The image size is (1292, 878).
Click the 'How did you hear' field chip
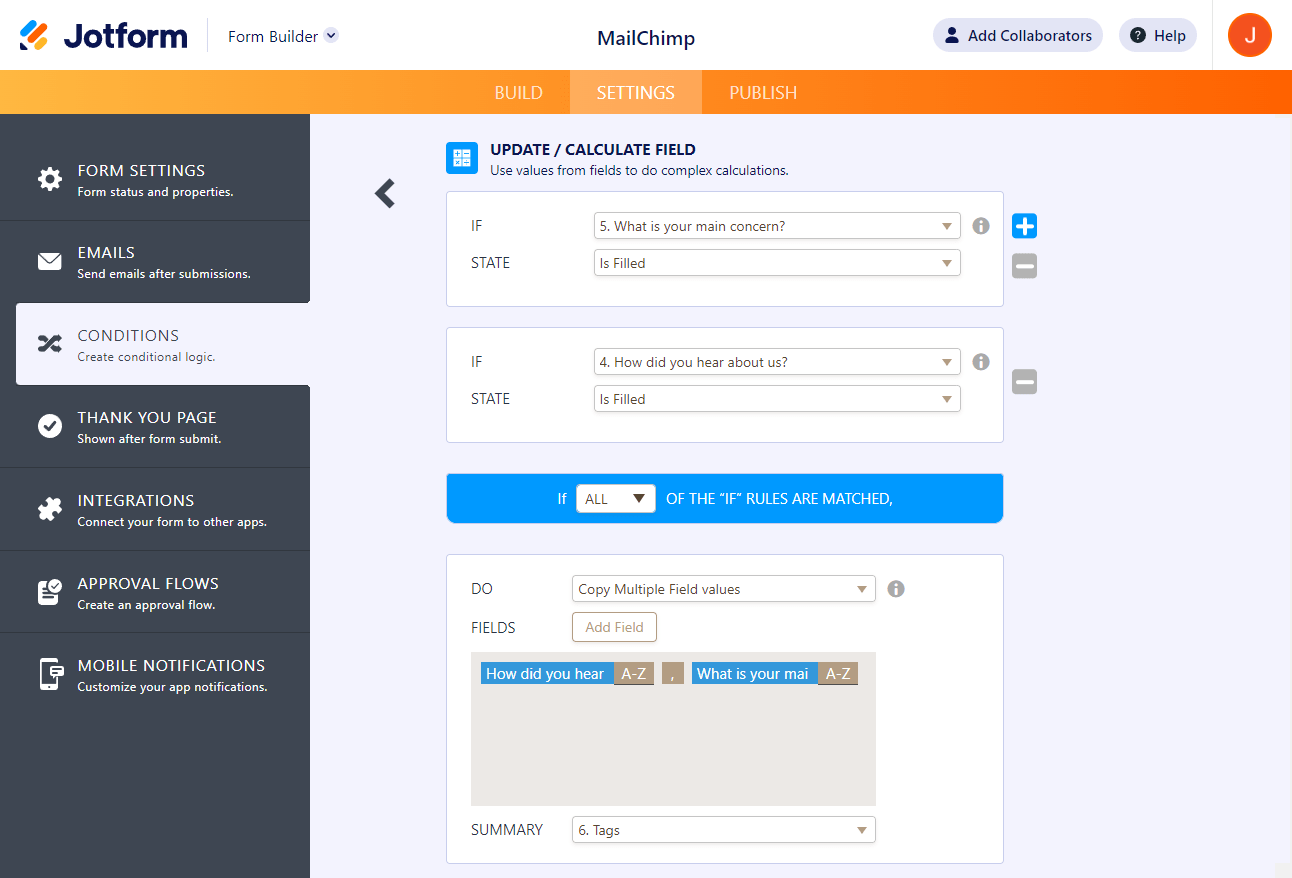tap(545, 674)
